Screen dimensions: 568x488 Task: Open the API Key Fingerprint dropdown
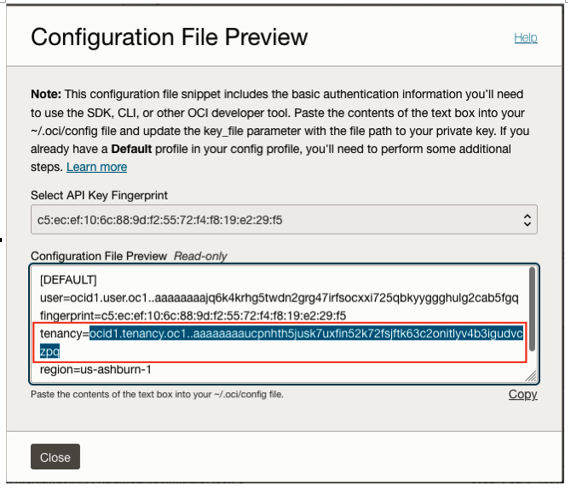point(284,220)
